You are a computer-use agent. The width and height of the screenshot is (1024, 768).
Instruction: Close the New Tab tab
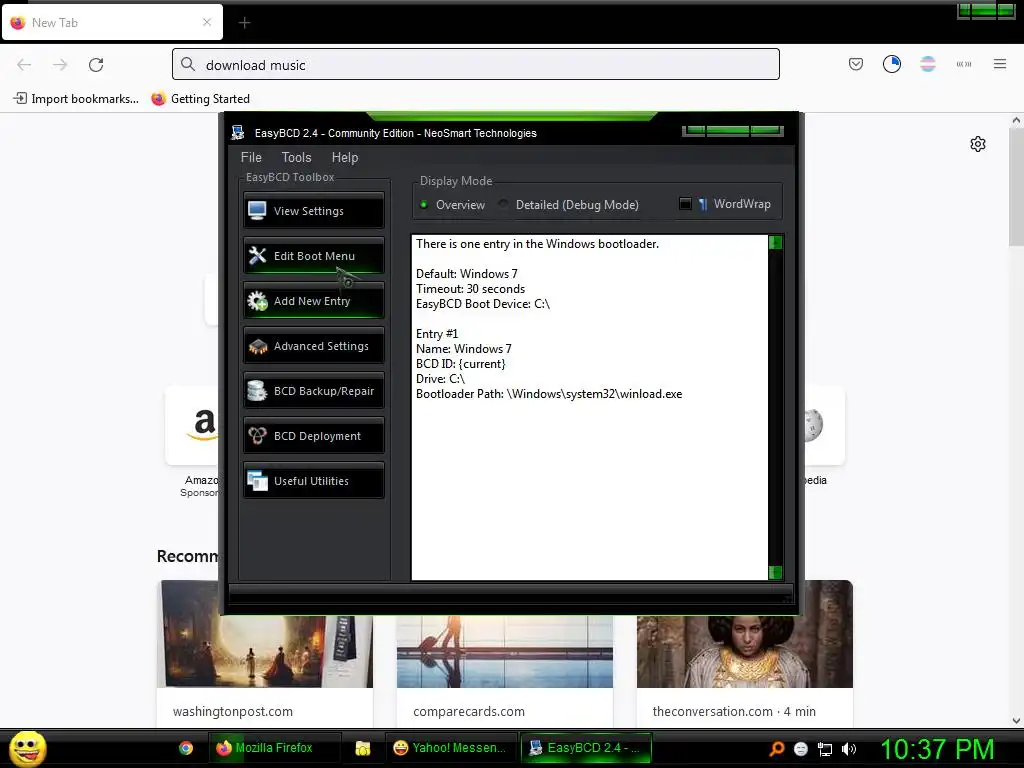point(206,22)
